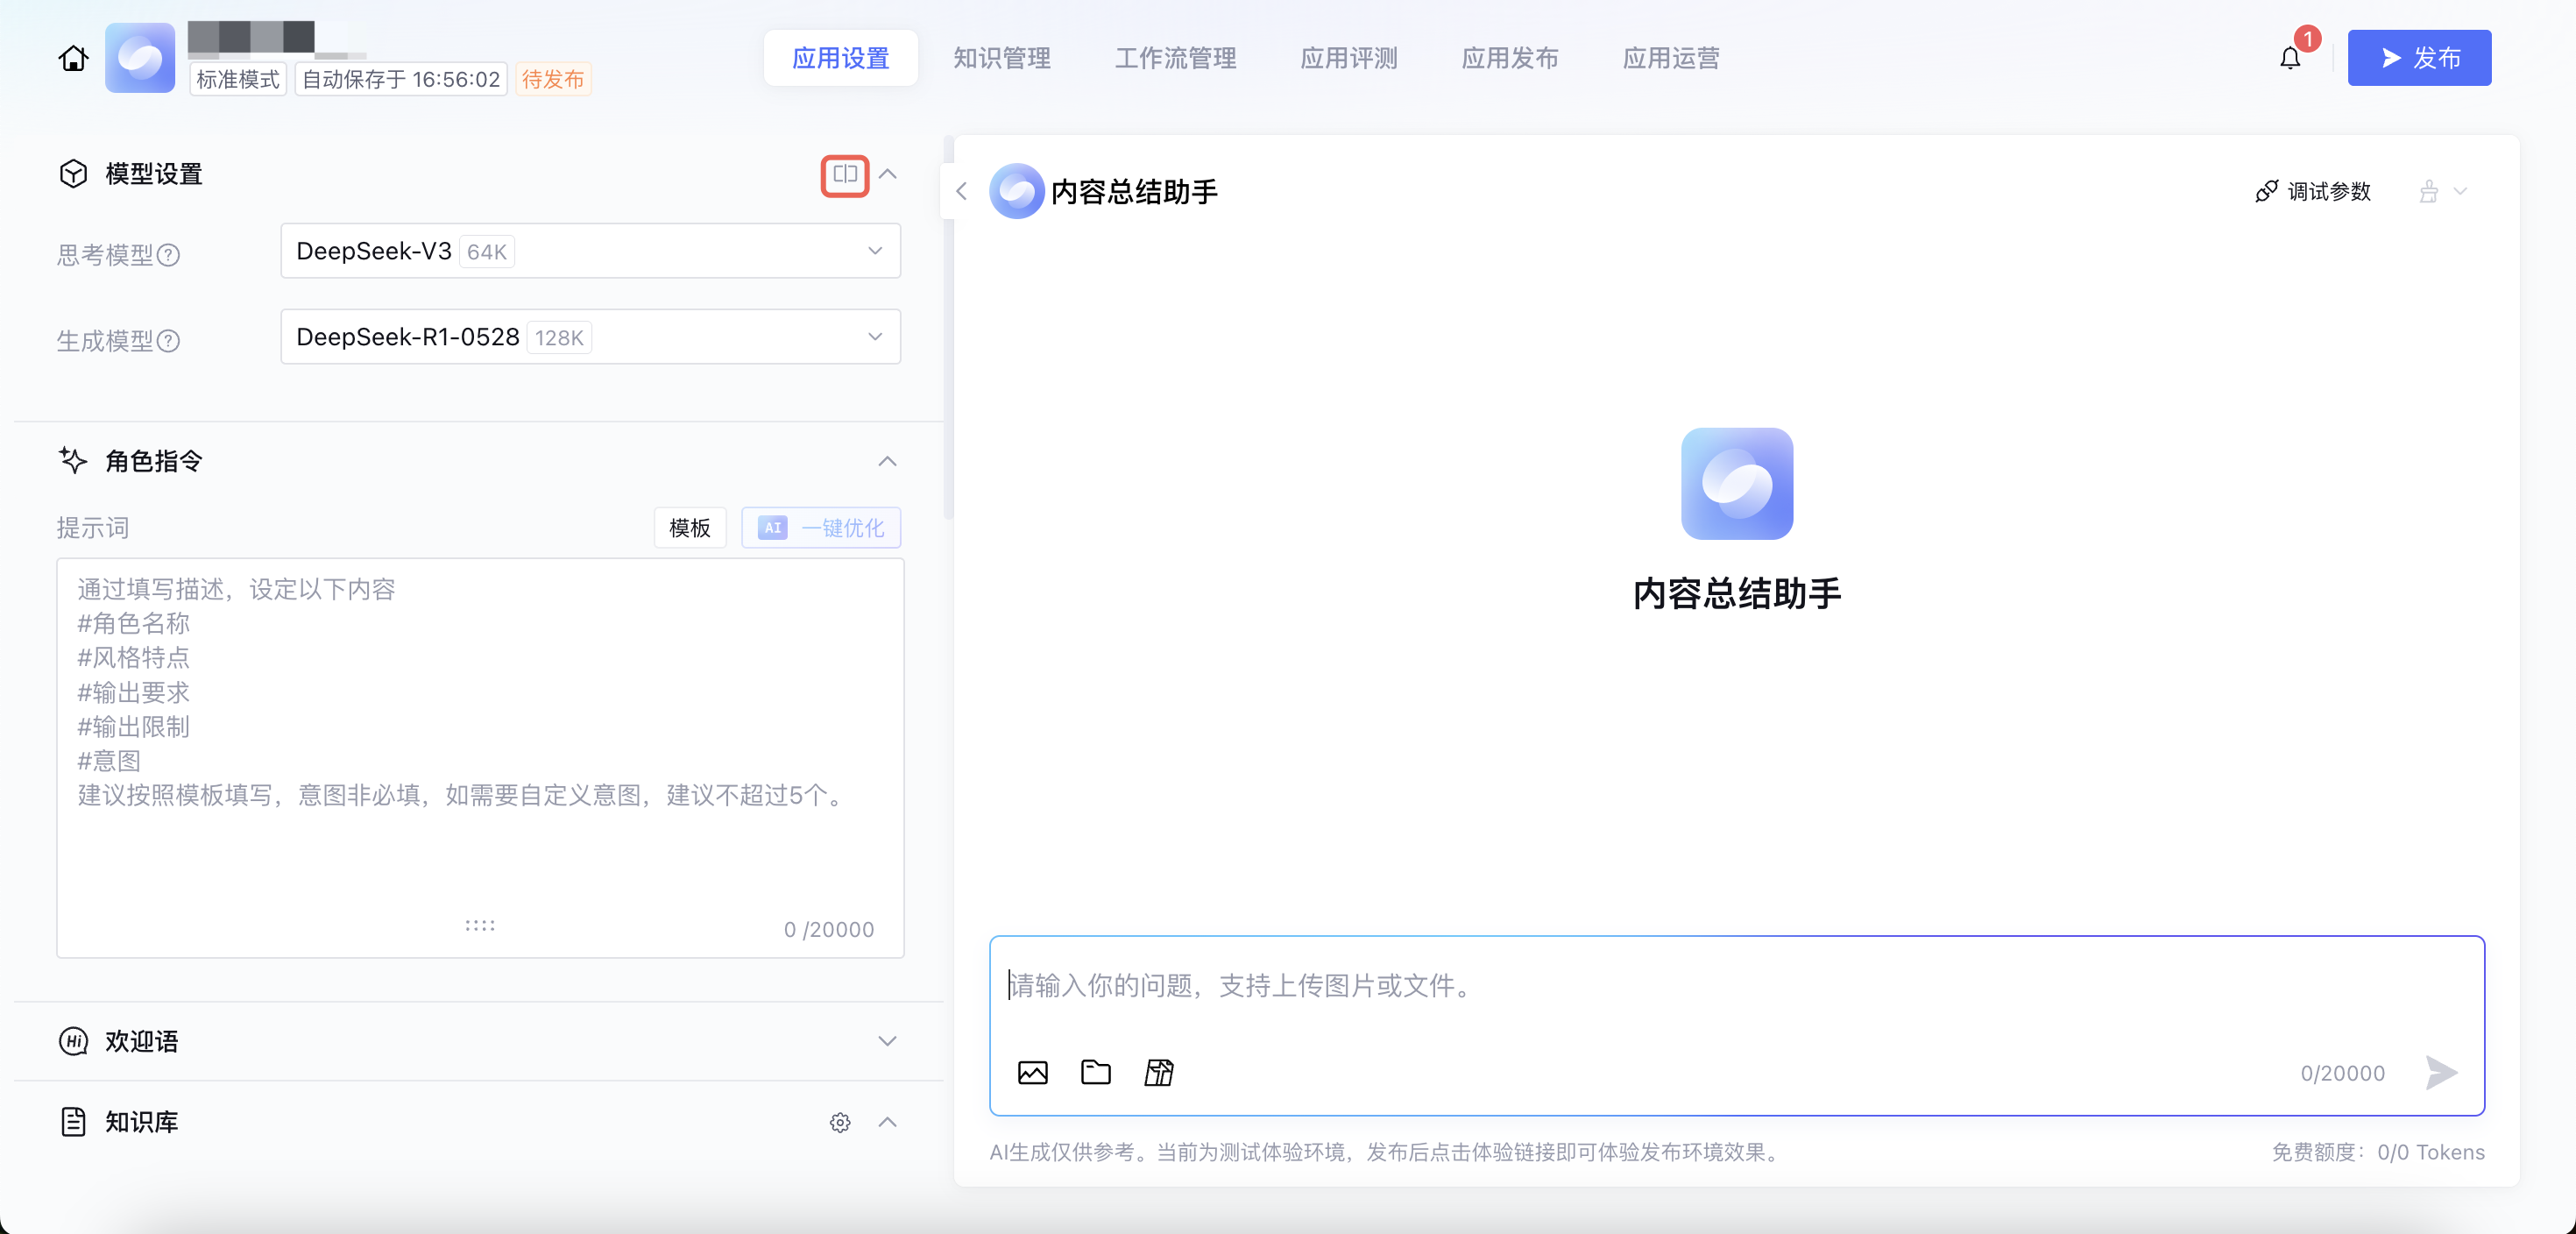Click the large 内容总结助手 logo
The width and height of the screenshot is (2576, 1234).
1736,483
